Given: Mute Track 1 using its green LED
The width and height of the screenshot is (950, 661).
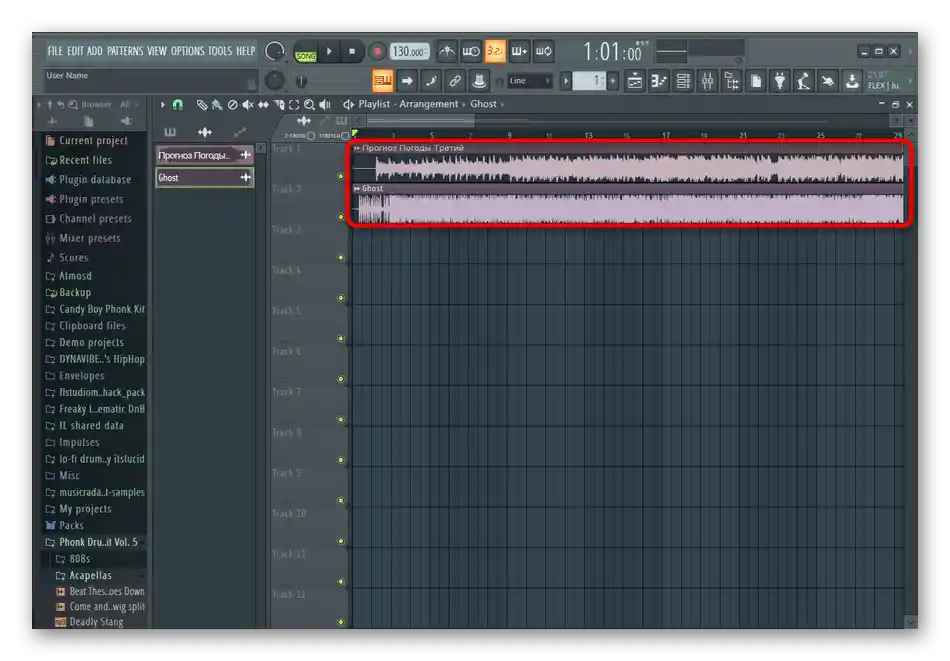Looking at the screenshot, I should (x=341, y=176).
